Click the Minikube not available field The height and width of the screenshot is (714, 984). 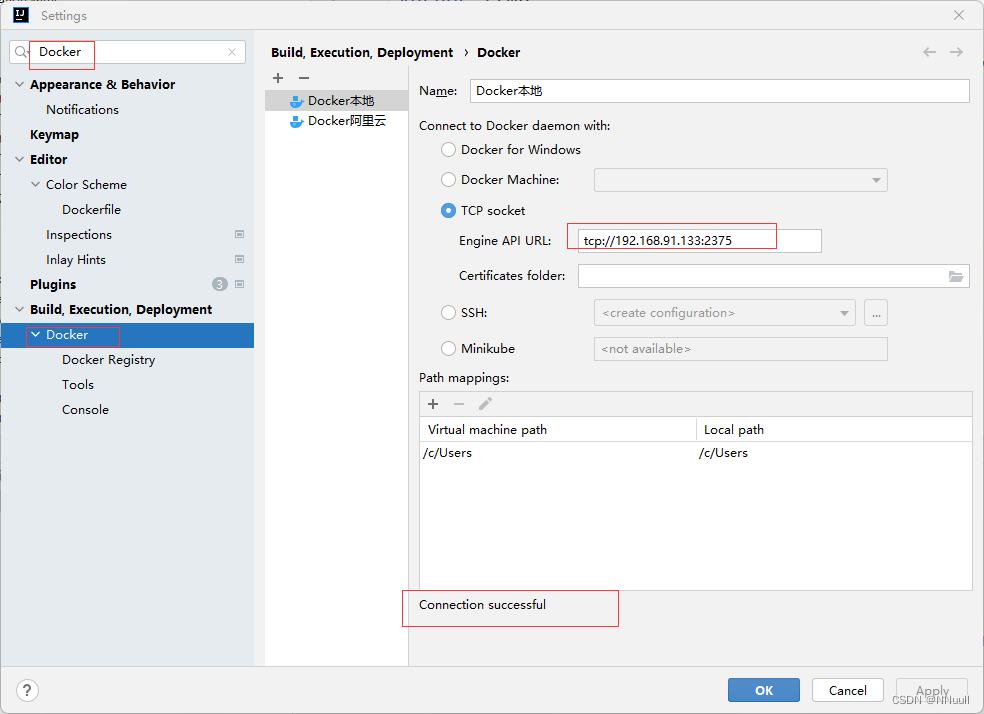tap(741, 349)
